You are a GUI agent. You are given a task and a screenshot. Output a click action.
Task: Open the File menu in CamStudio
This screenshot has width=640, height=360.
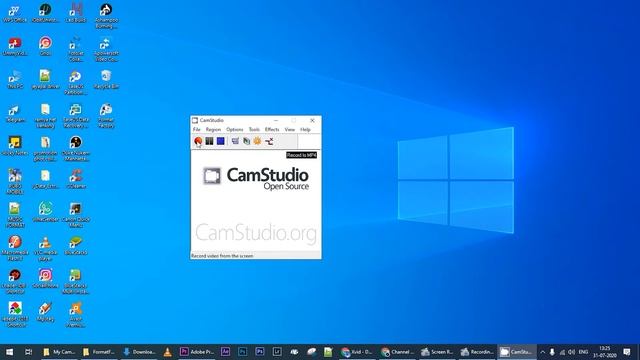[196, 129]
